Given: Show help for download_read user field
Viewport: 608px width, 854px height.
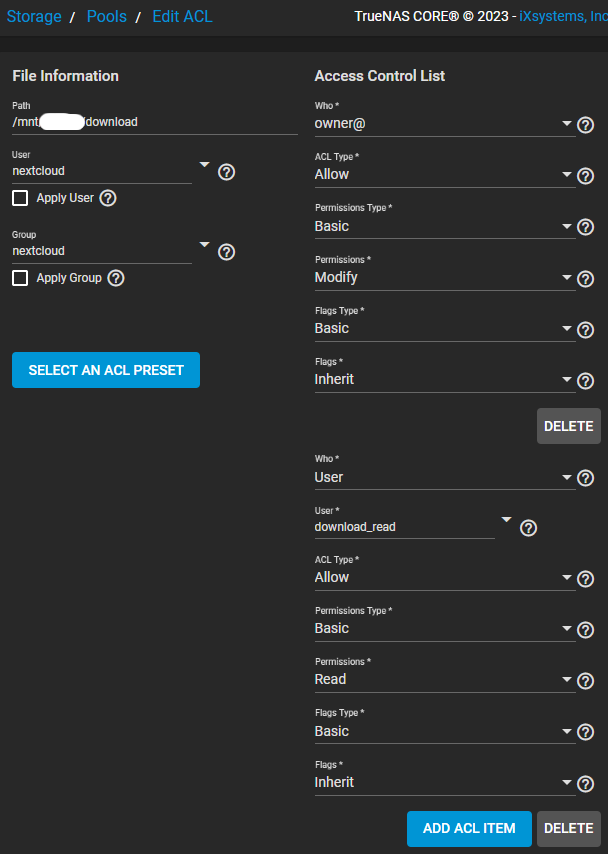Looking at the screenshot, I should pyautogui.click(x=529, y=528).
